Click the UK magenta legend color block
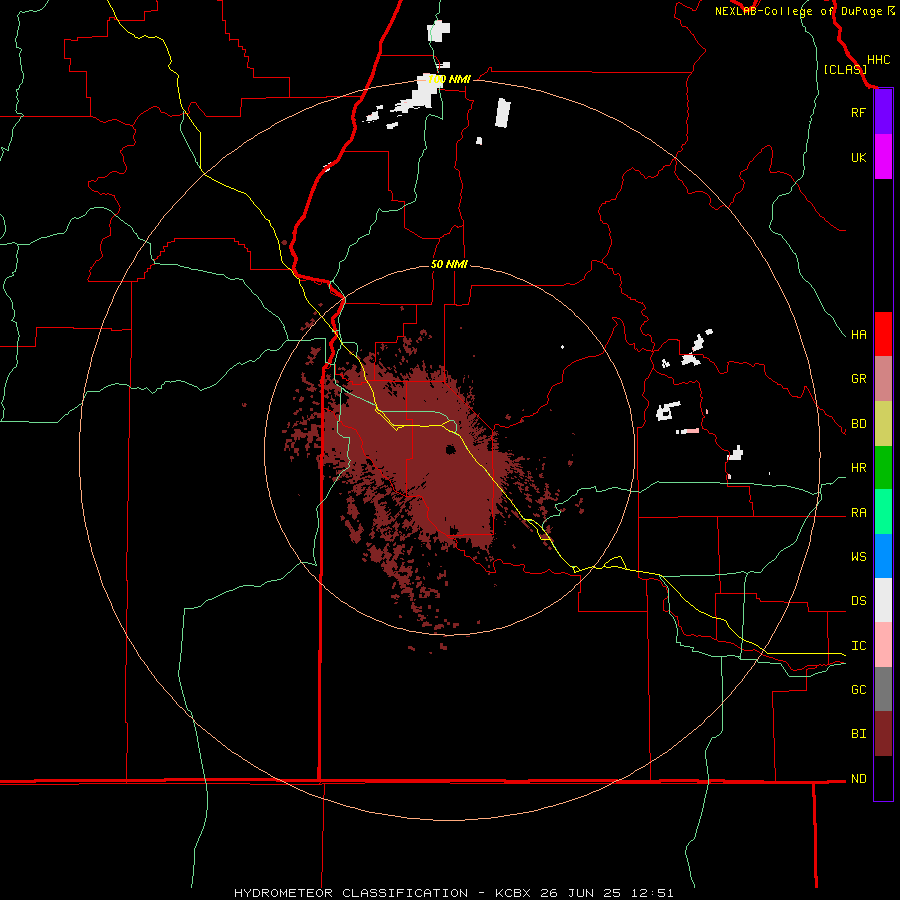 pyautogui.click(x=883, y=157)
